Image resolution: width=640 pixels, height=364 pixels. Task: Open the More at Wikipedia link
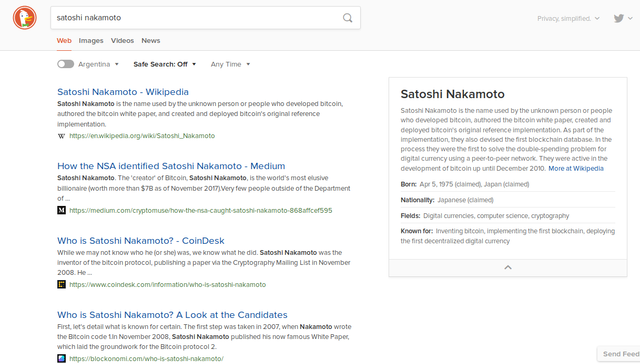[576, 169]
